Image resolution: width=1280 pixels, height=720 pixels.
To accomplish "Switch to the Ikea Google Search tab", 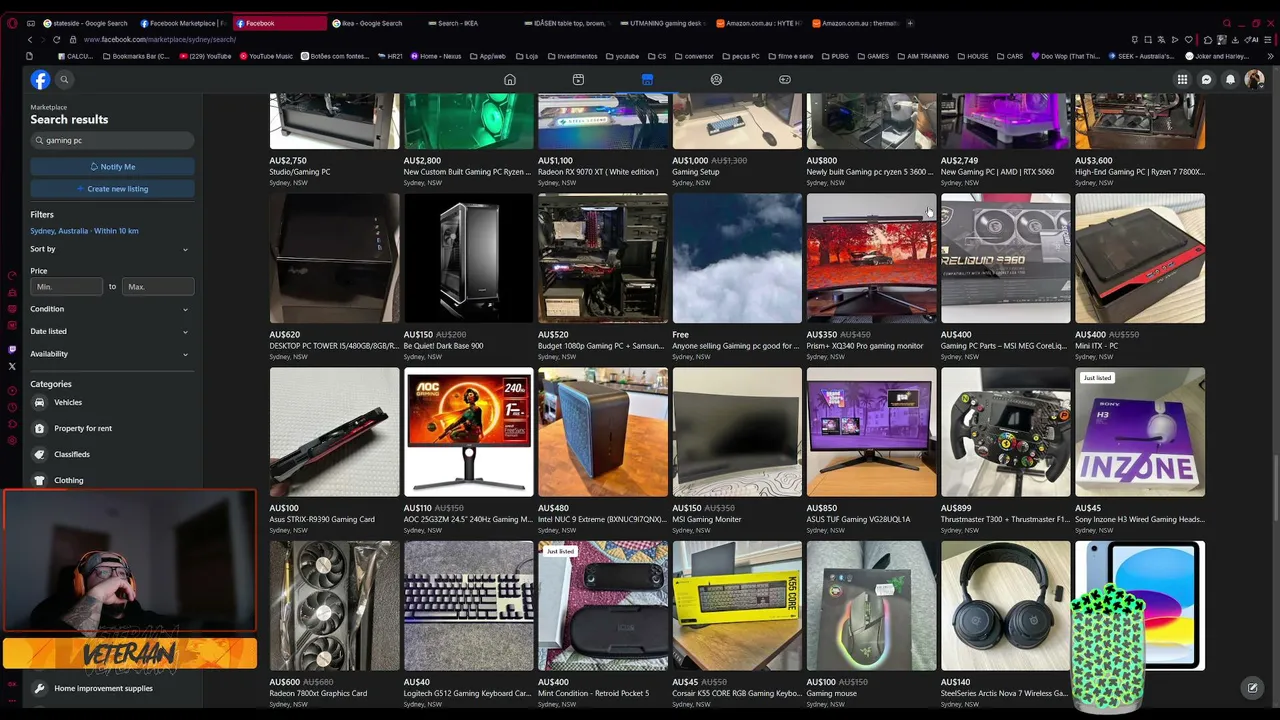I will click(372, 23).
